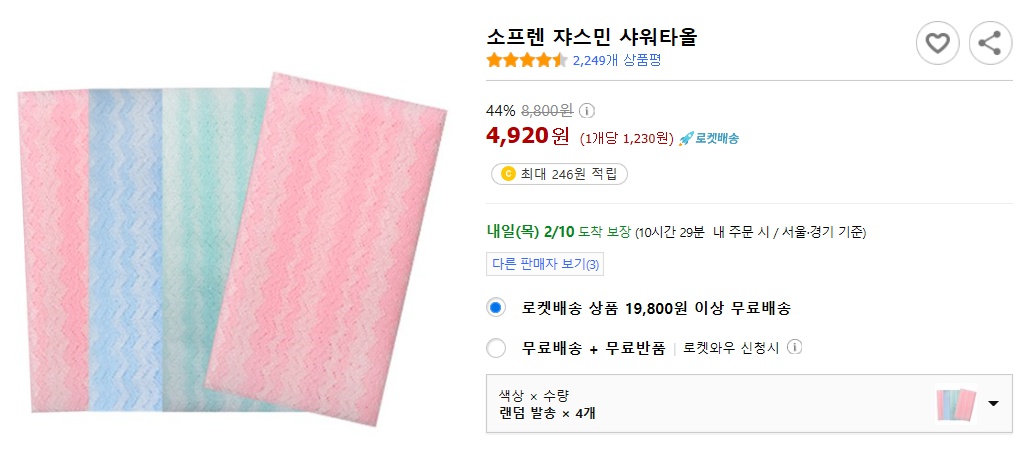
Task: Click 다른 판매자 보기(3) button
Action: tap(545, 265)
